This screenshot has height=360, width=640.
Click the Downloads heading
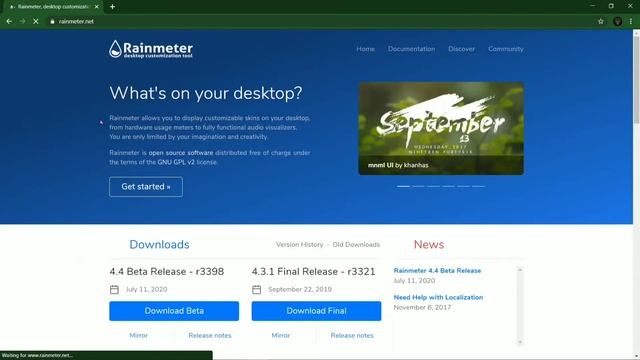click(159, 244)
